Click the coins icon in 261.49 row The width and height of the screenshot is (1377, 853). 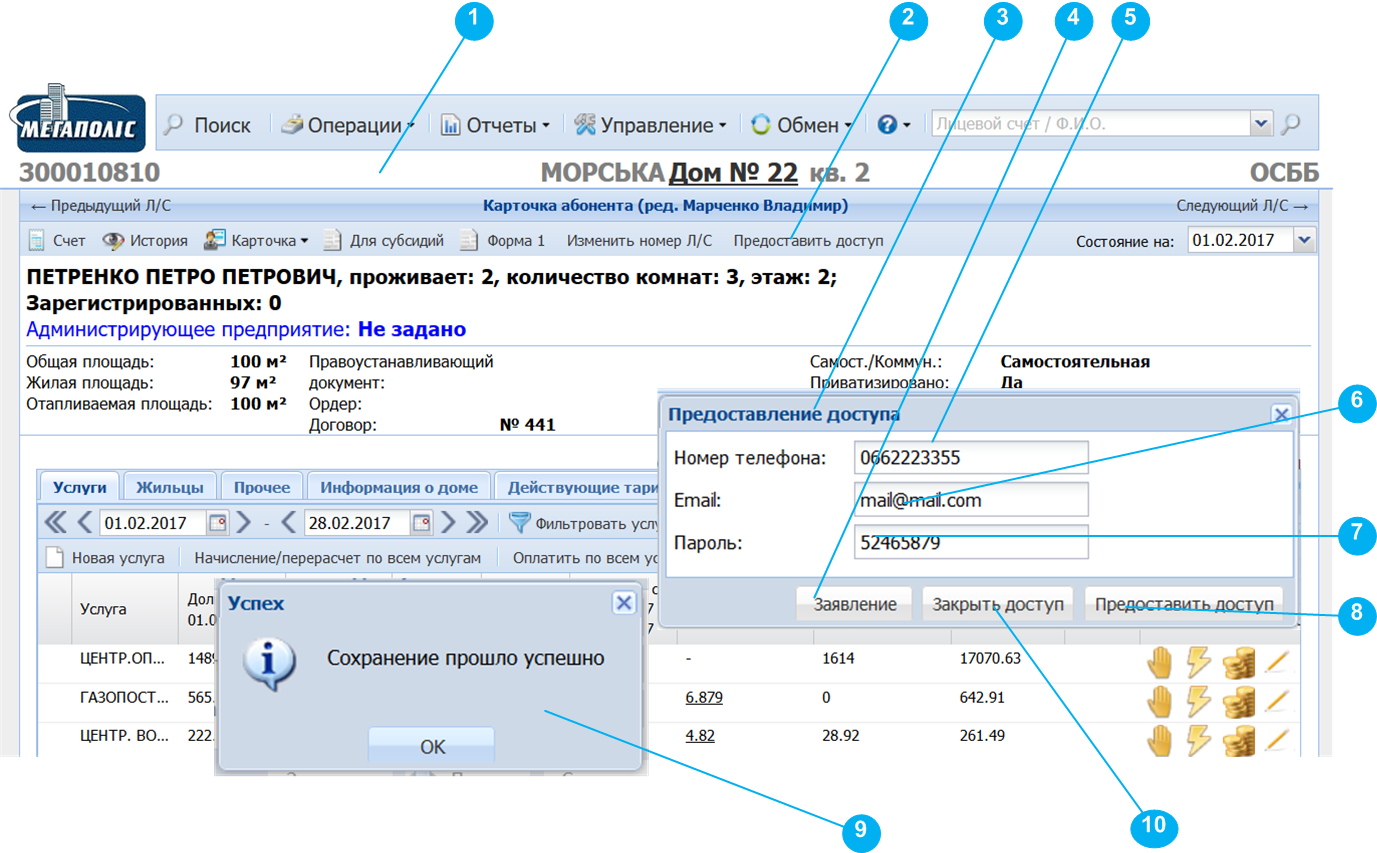click(x=1238, y=739)
